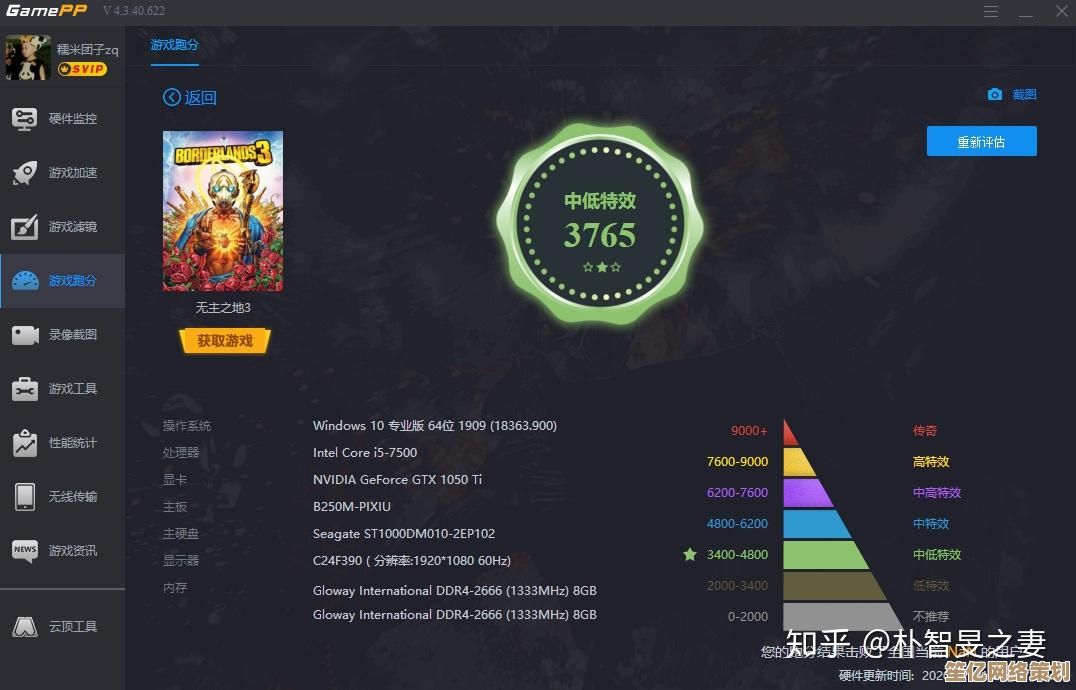Select 游戏资讯 sidebar label
The image size is (1076, 690).
tap(73, 551)
